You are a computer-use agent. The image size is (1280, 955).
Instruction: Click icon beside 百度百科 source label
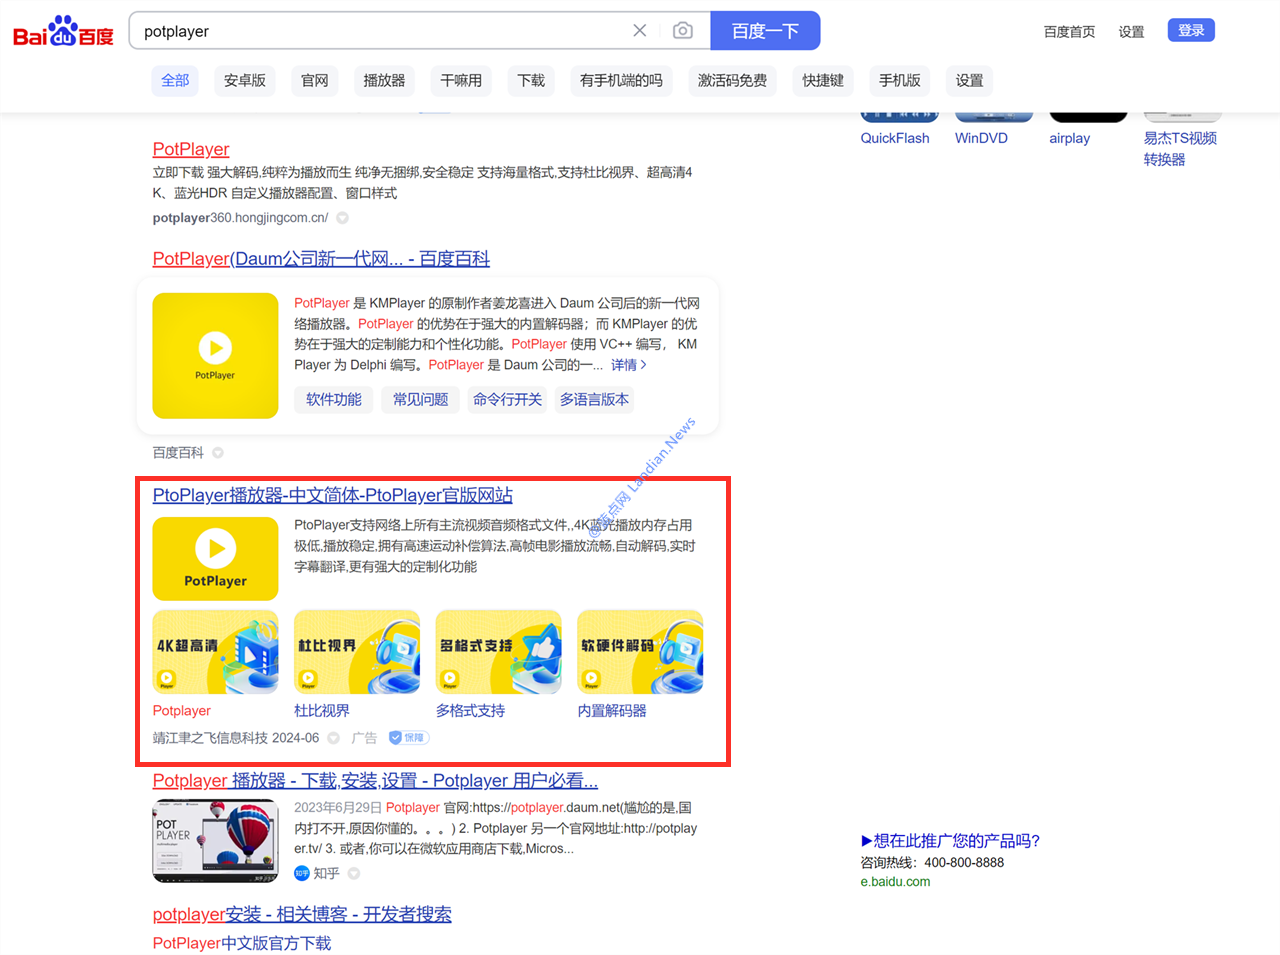217,453
